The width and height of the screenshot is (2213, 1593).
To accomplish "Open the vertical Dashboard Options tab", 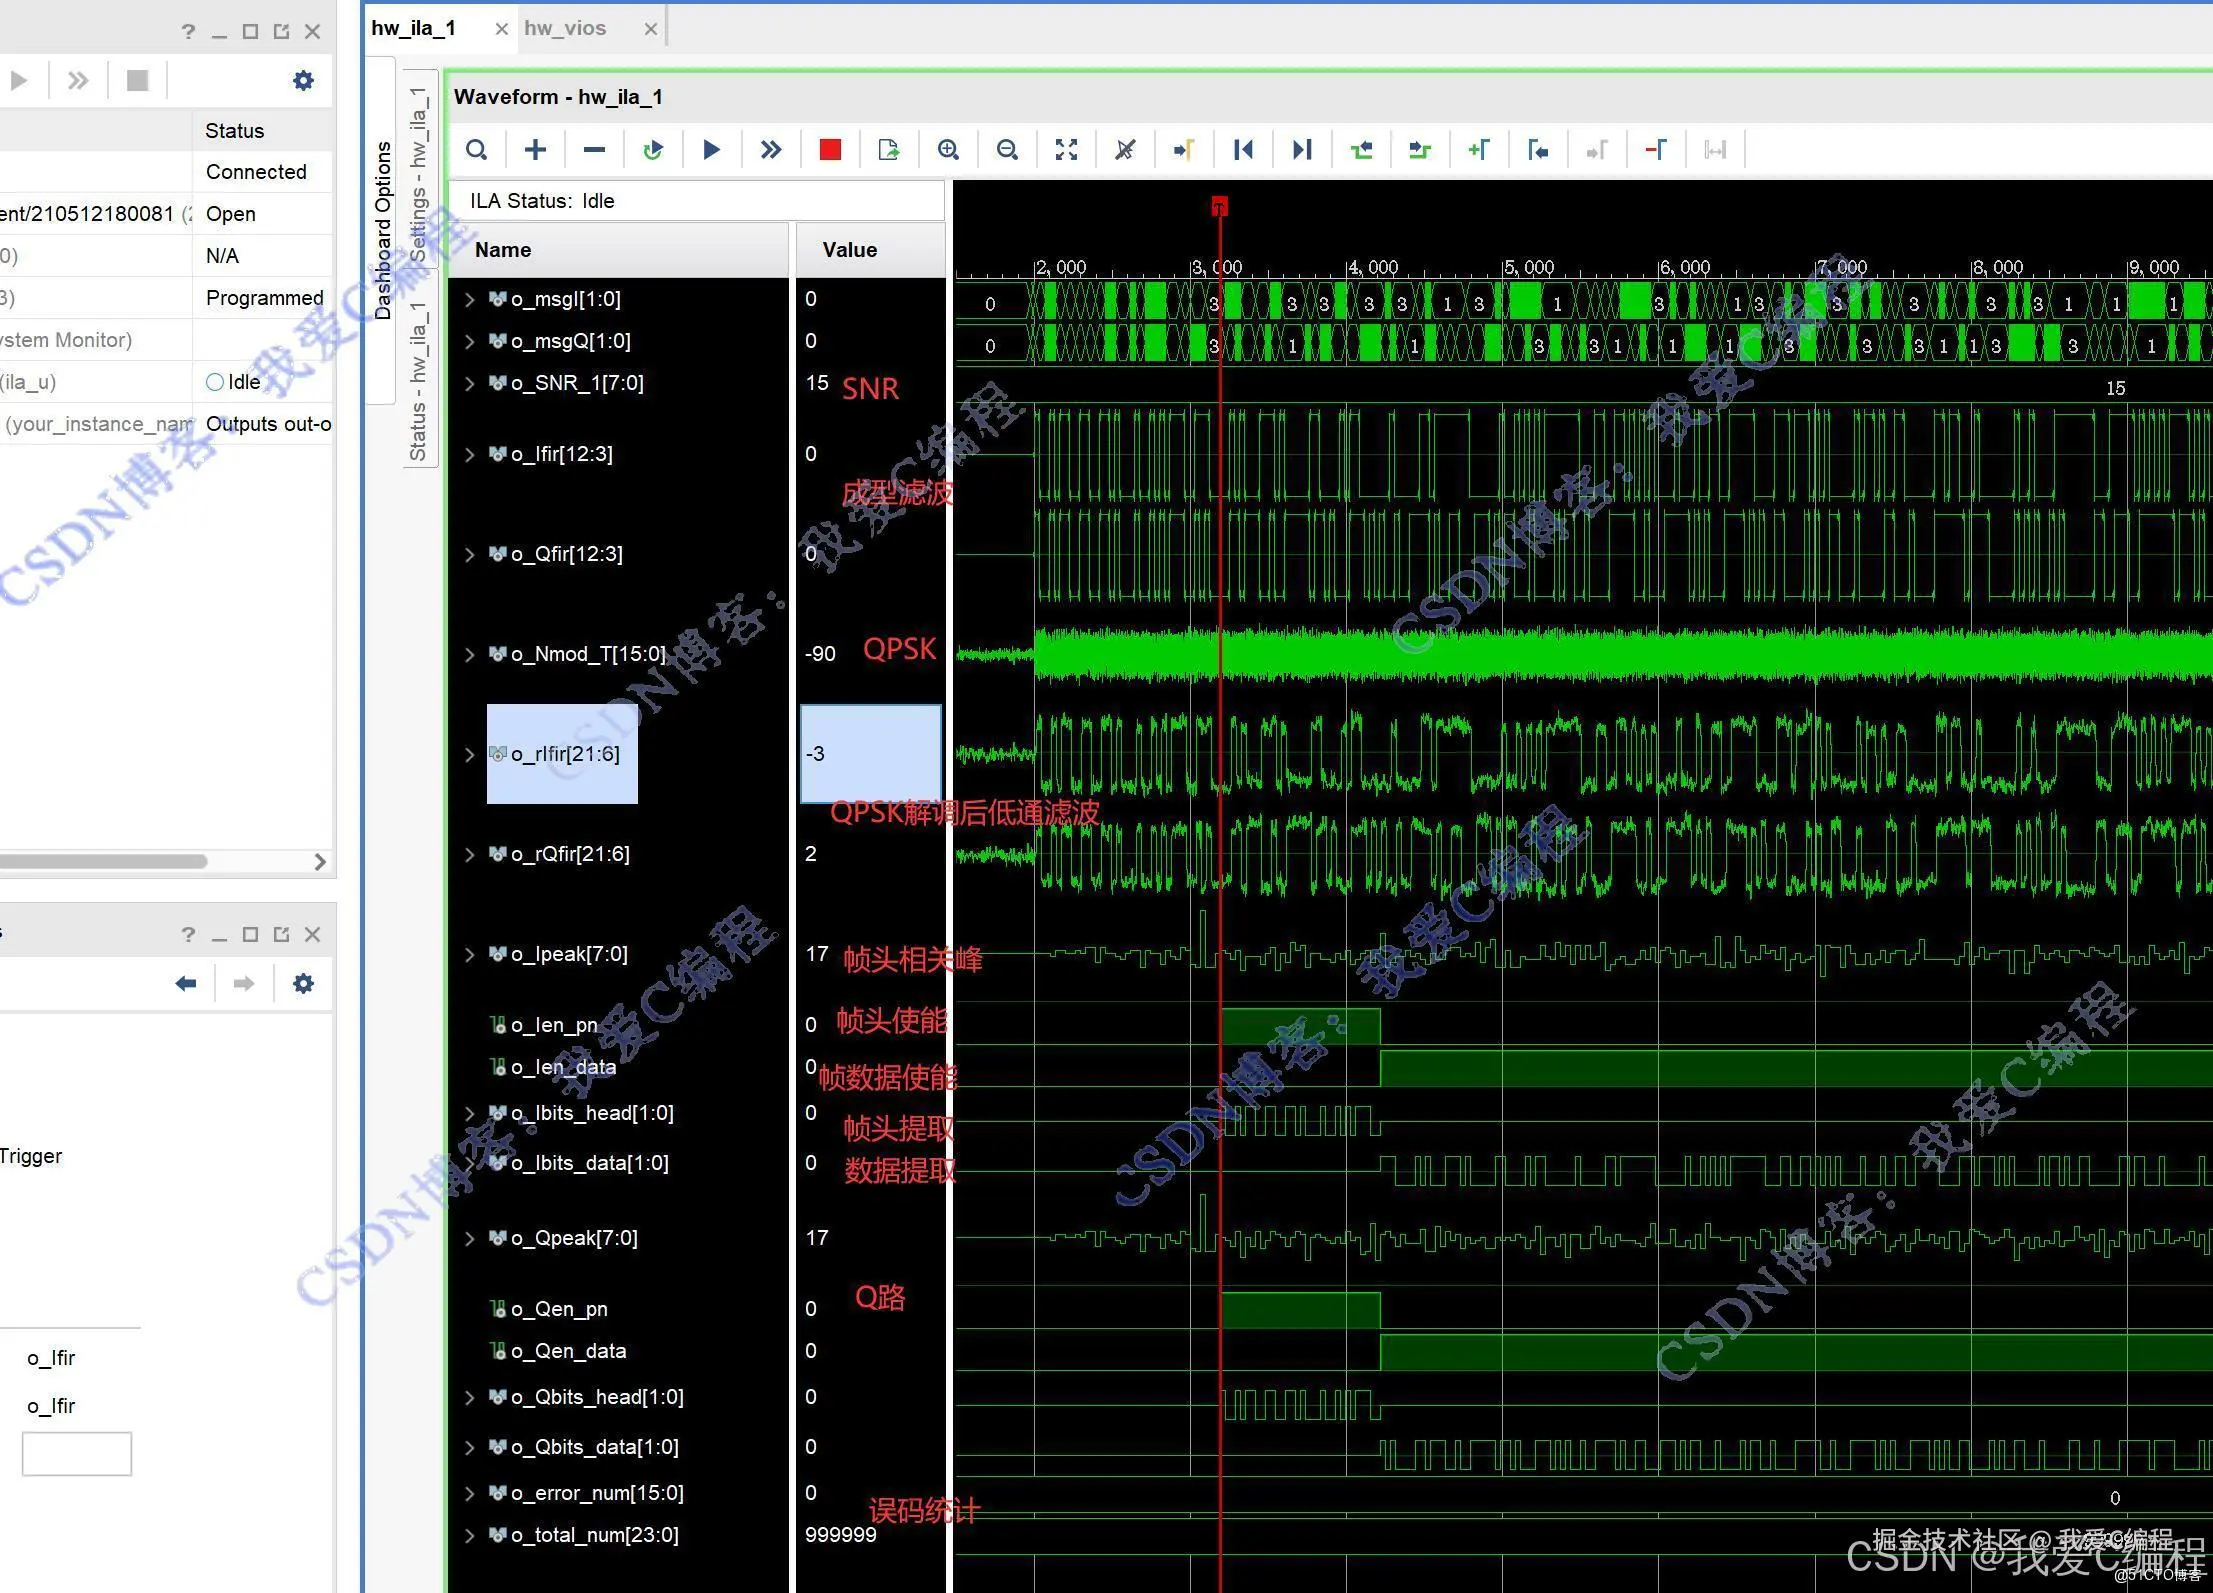I will pyautogui.click(x=382, y=230).
